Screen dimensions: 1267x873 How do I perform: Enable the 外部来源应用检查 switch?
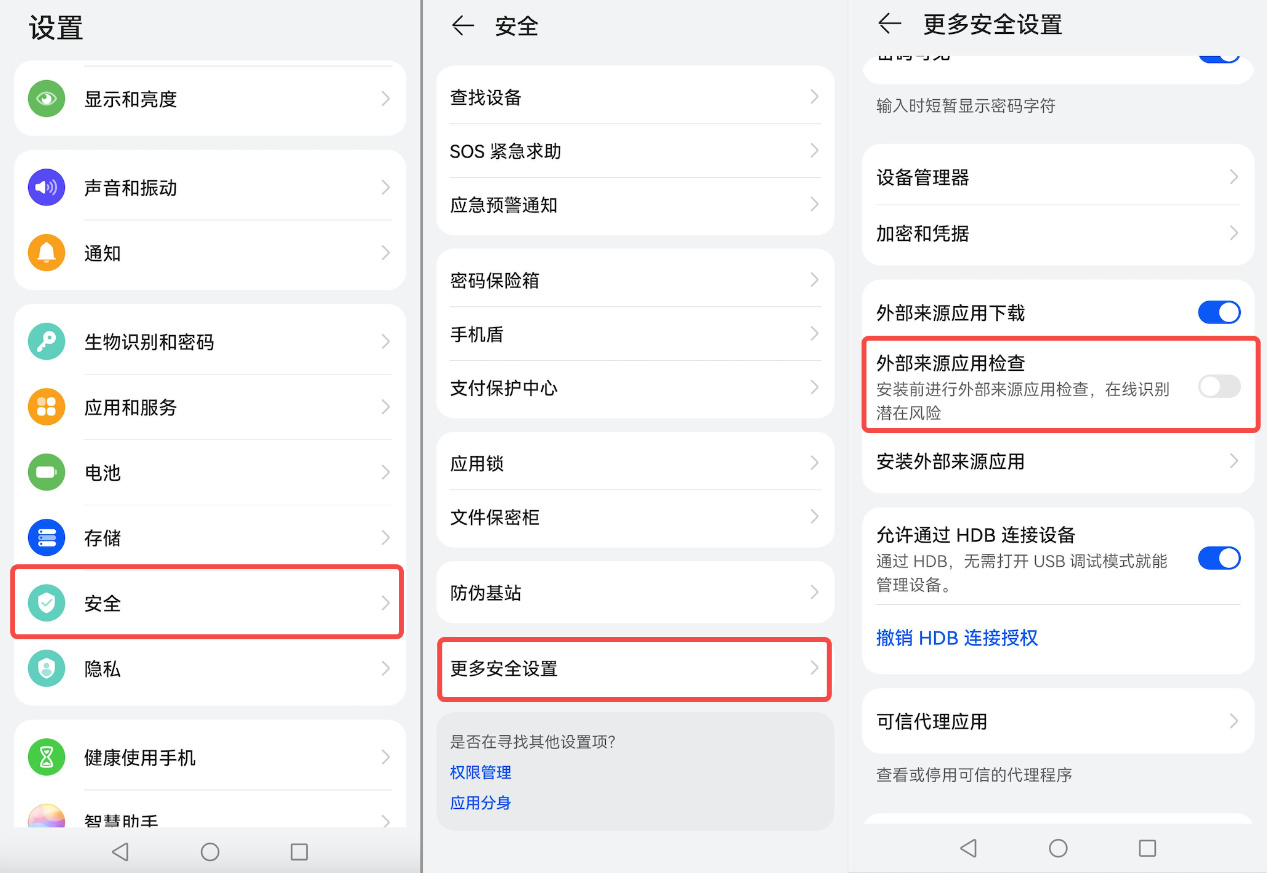[1218, 387]
